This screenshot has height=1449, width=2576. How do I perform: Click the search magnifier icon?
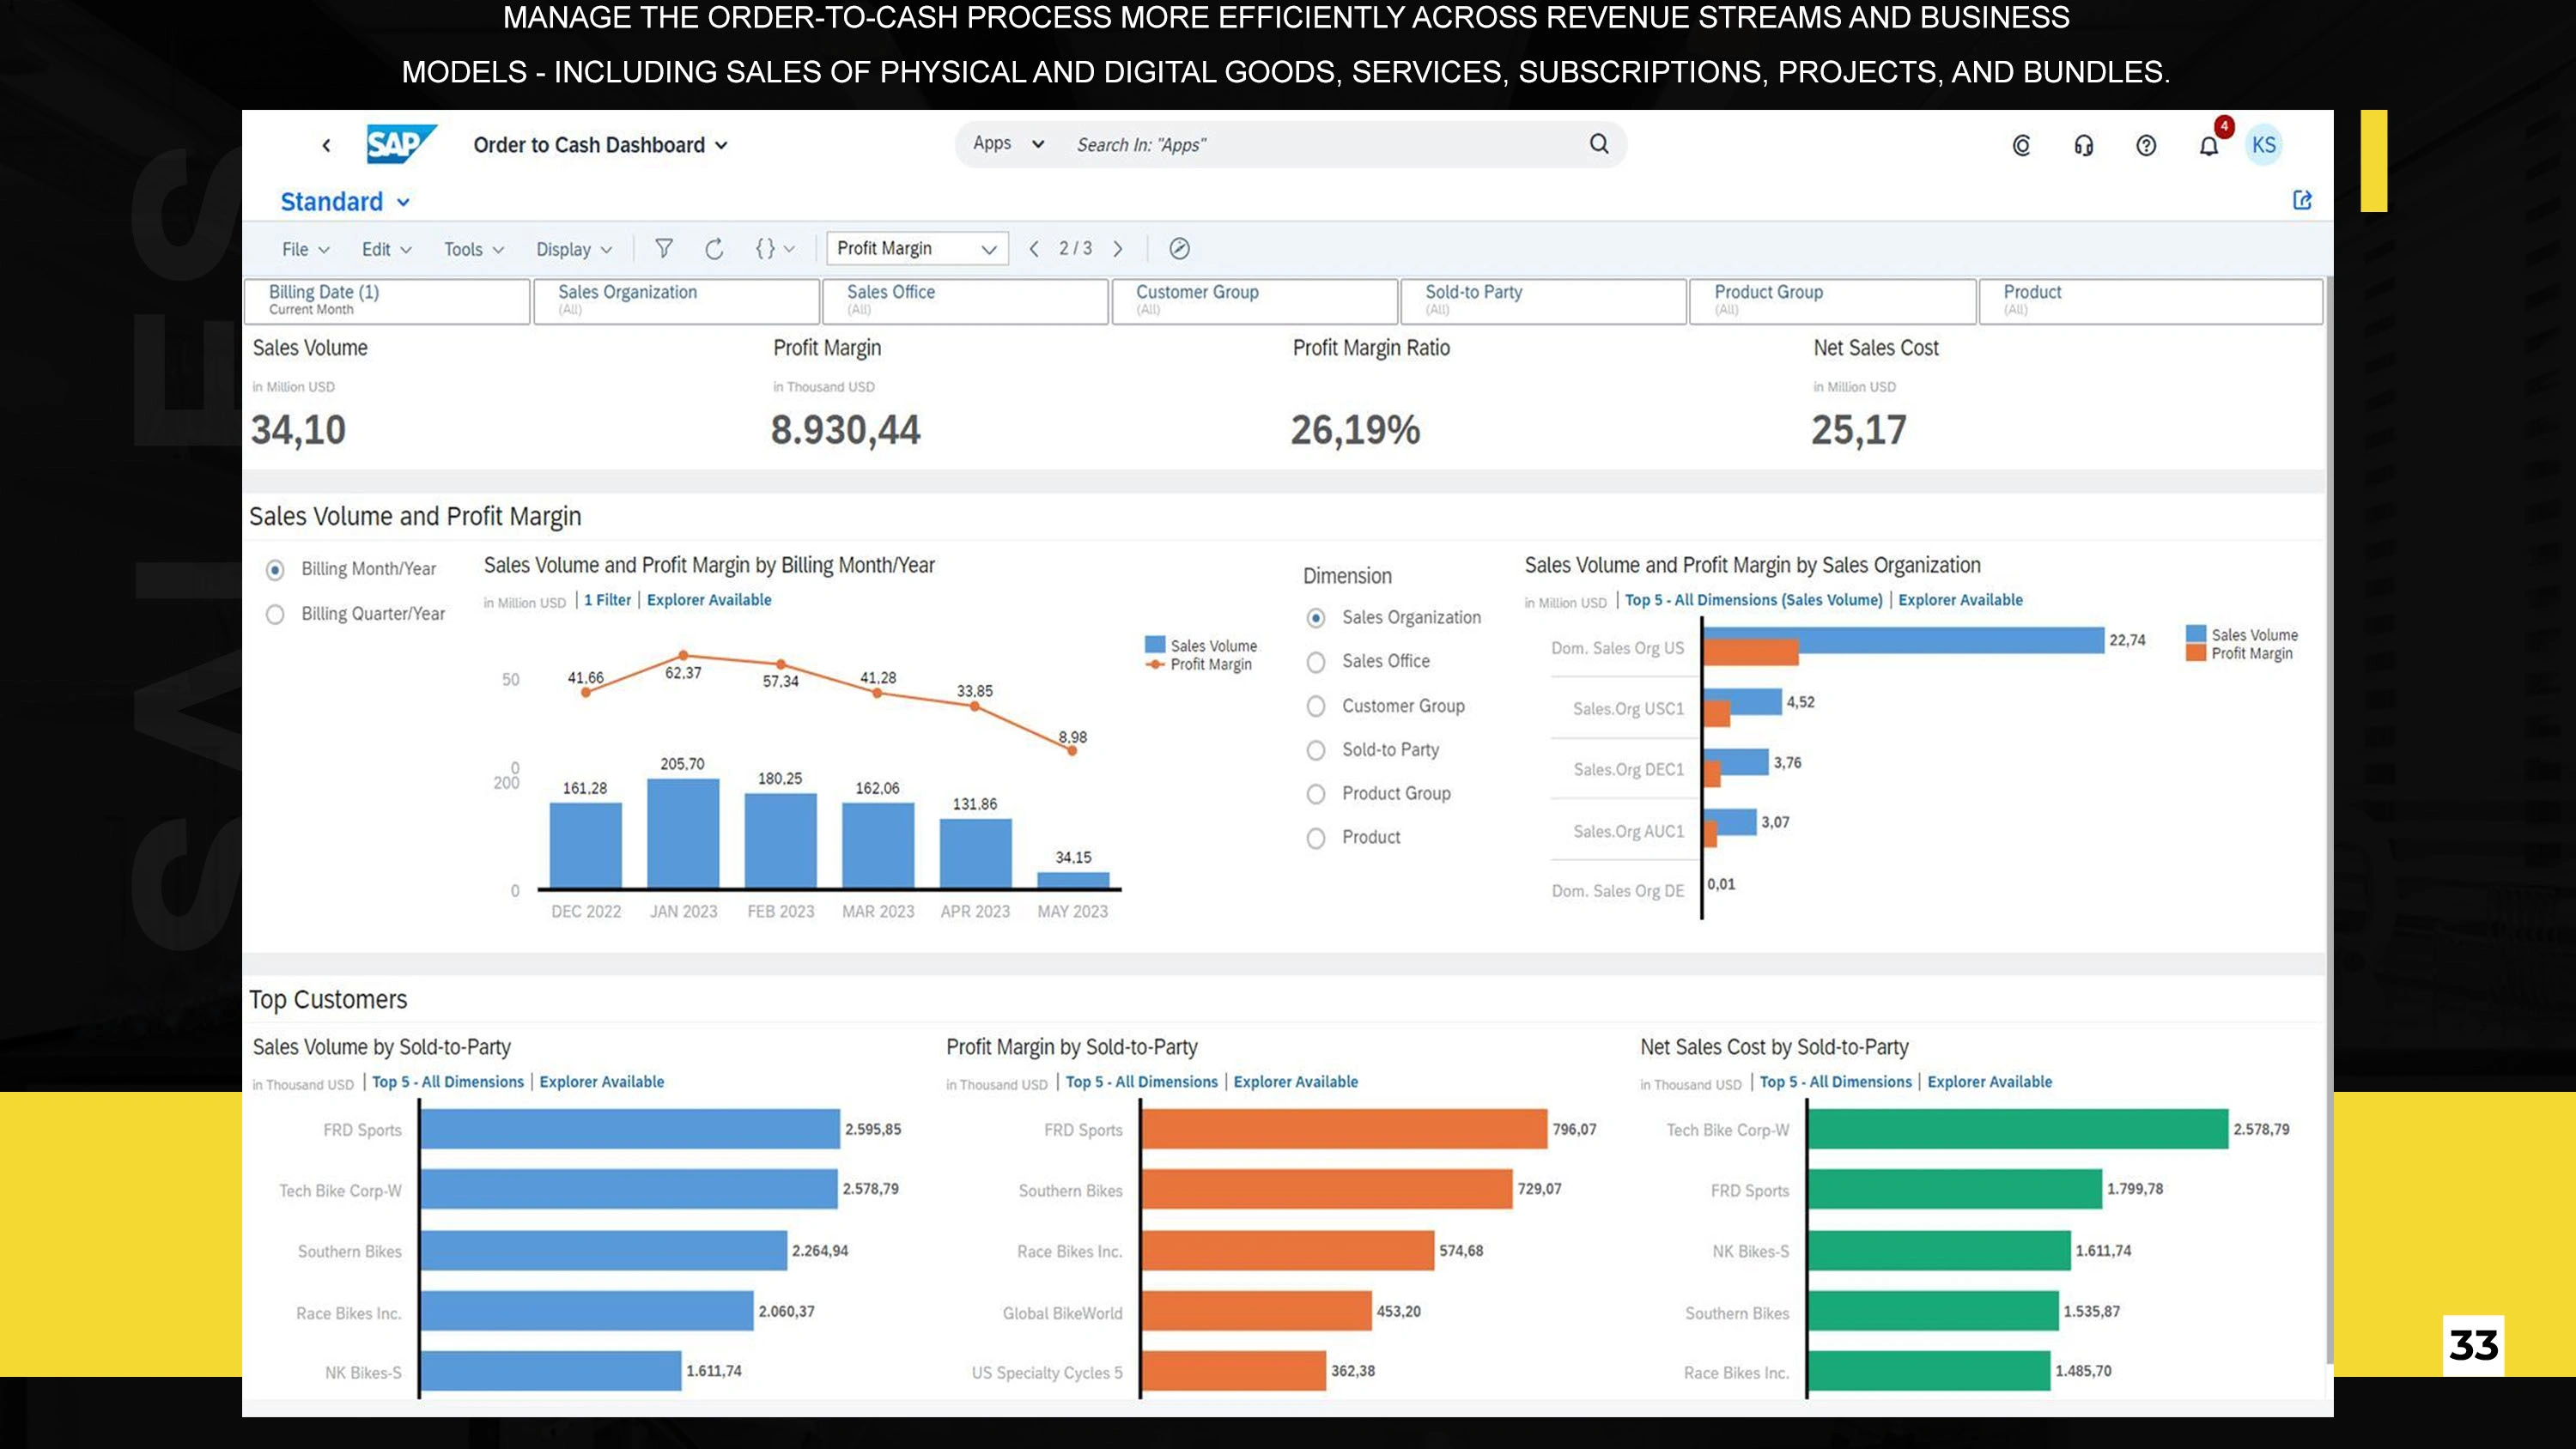[x=1599, y=144]
